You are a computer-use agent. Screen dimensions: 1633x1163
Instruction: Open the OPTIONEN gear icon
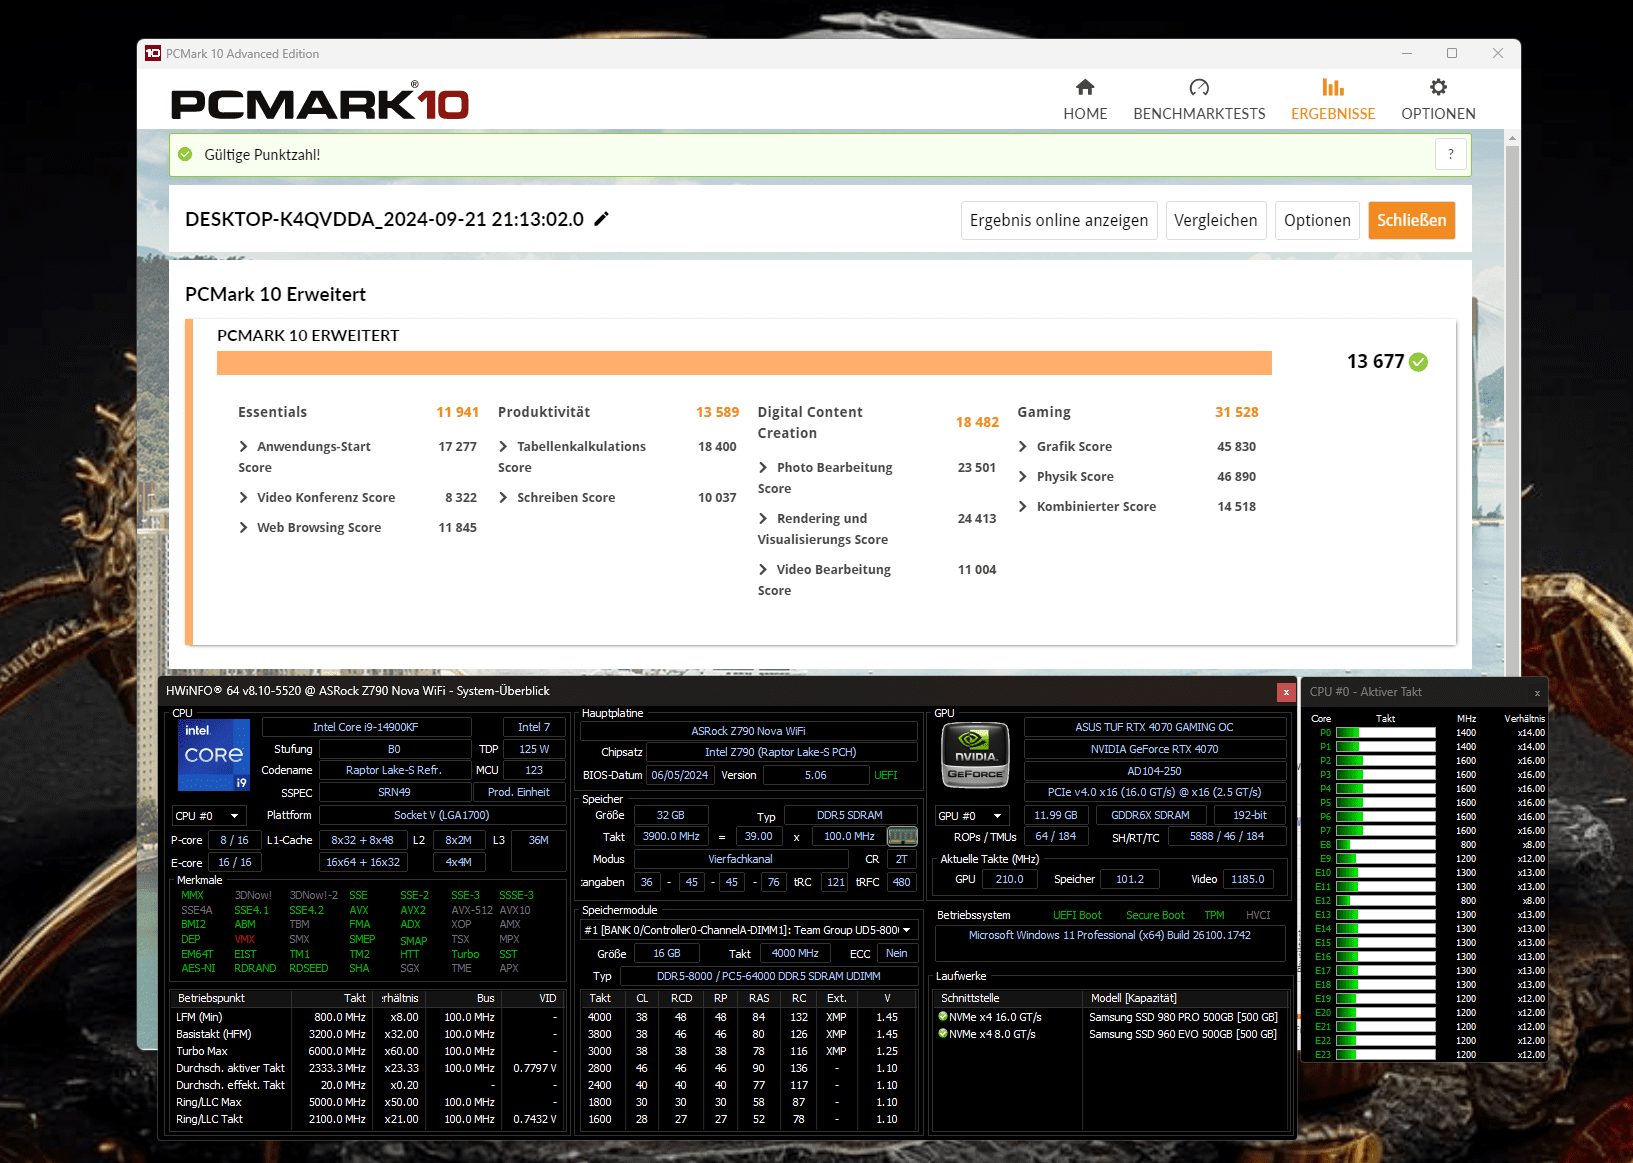click(1438, 87)
